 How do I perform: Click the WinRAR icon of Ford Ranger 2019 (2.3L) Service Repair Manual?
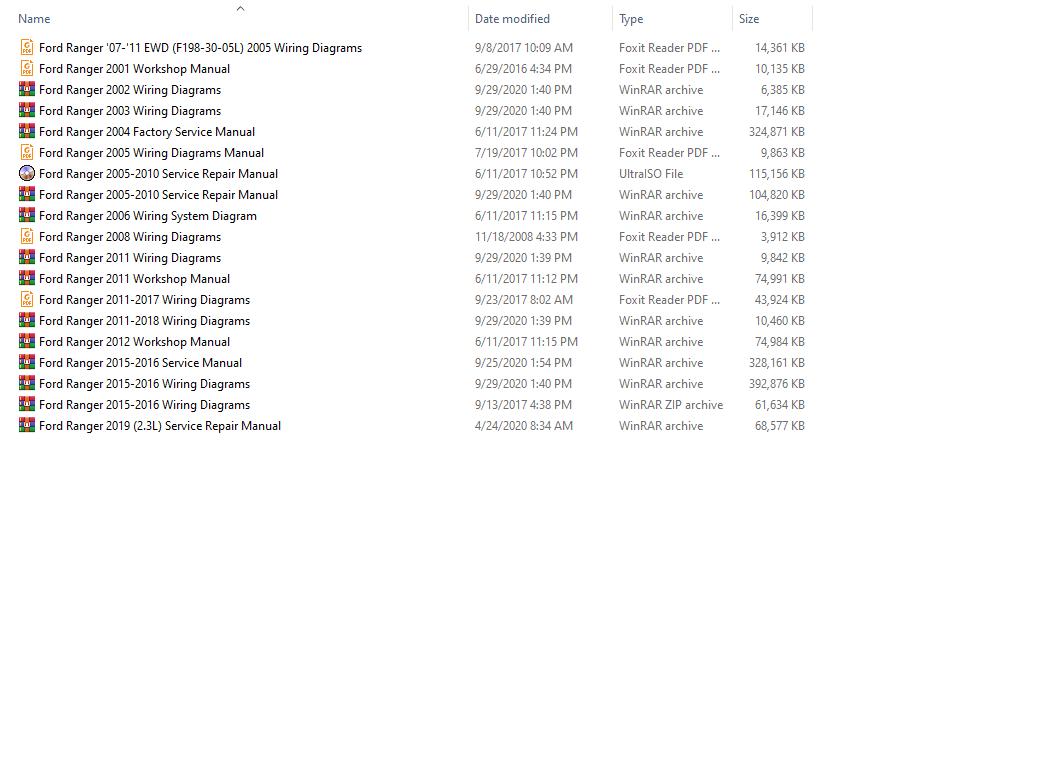pos(27,426)
